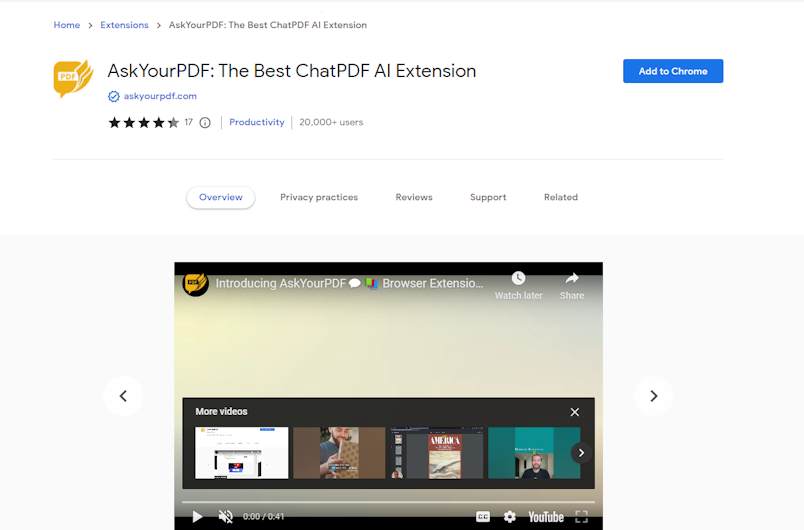Click the Share arrow icon in video
Image resolution: width=804 pixels, height=530 pixels.
point(572,278)
